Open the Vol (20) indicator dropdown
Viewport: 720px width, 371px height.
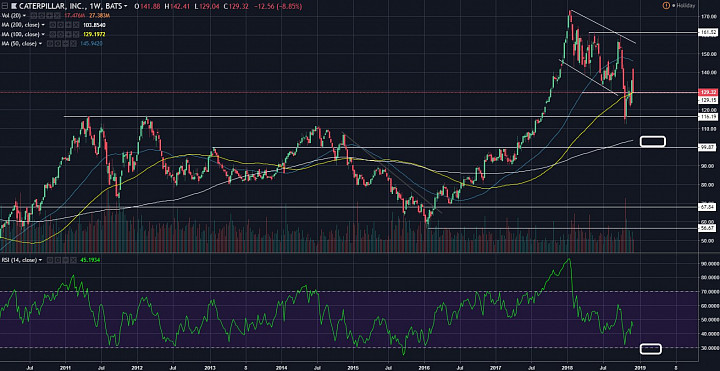24,16
